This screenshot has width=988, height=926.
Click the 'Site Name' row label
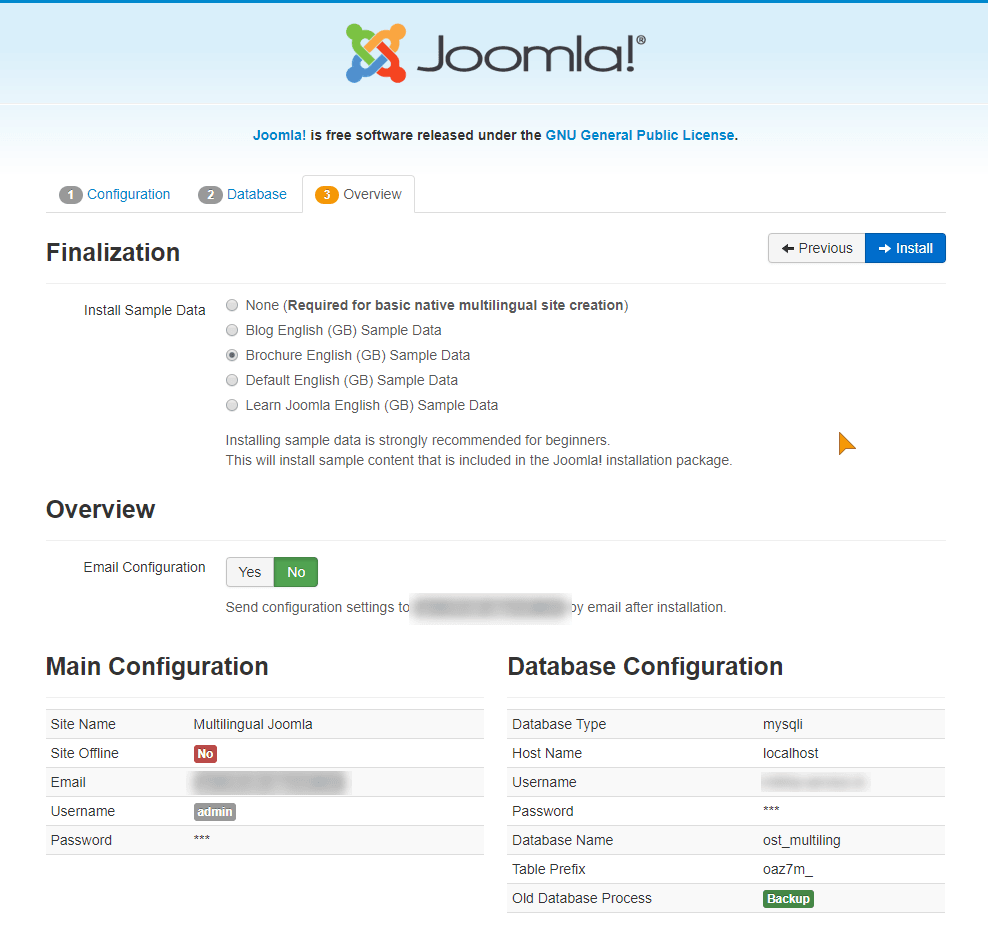tap(83, 724)
